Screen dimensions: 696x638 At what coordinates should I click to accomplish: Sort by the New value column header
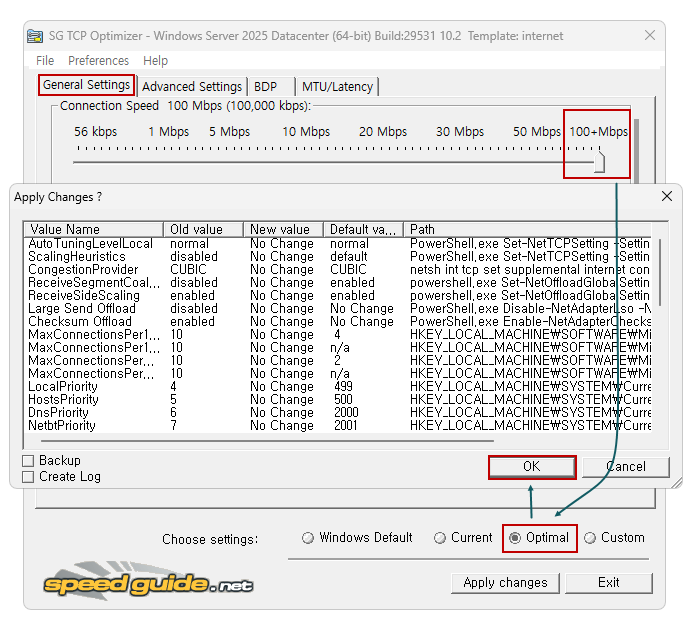pyautogui.click(x=283, y=230)
